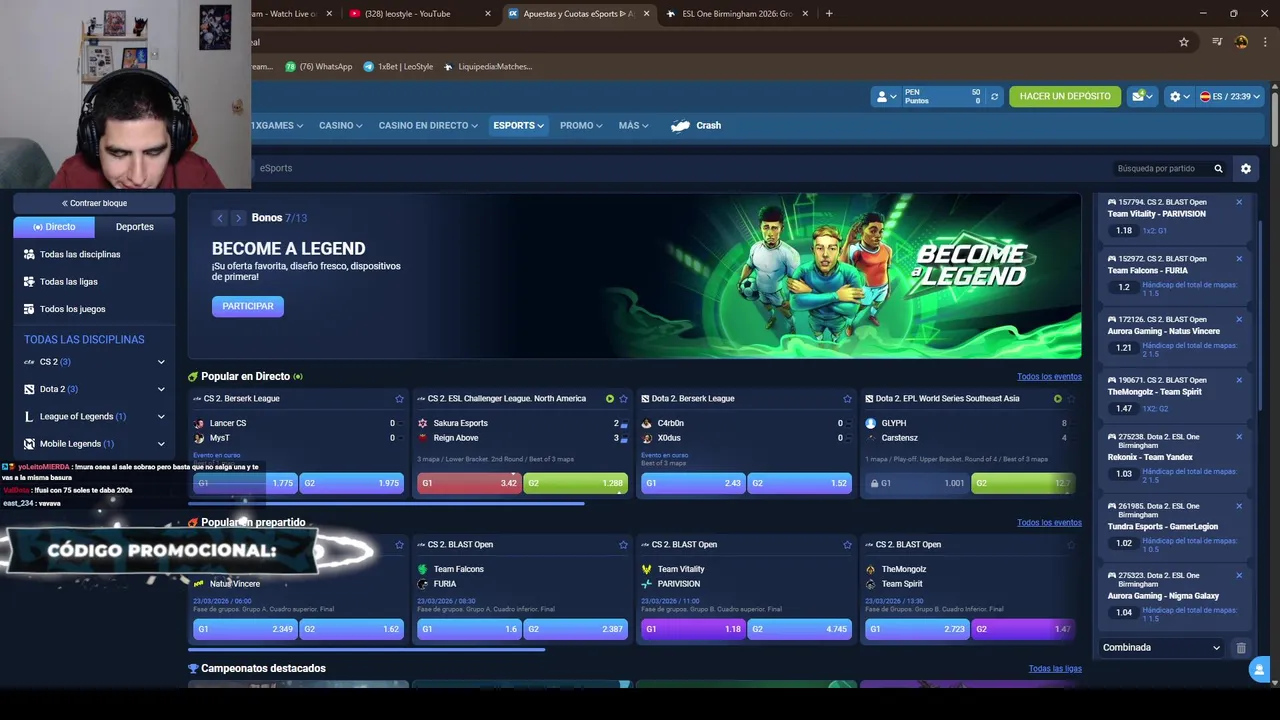Favorite the Team Falcons vs FURIA match
Viewport: 1280px width, 720px height.
623,545
